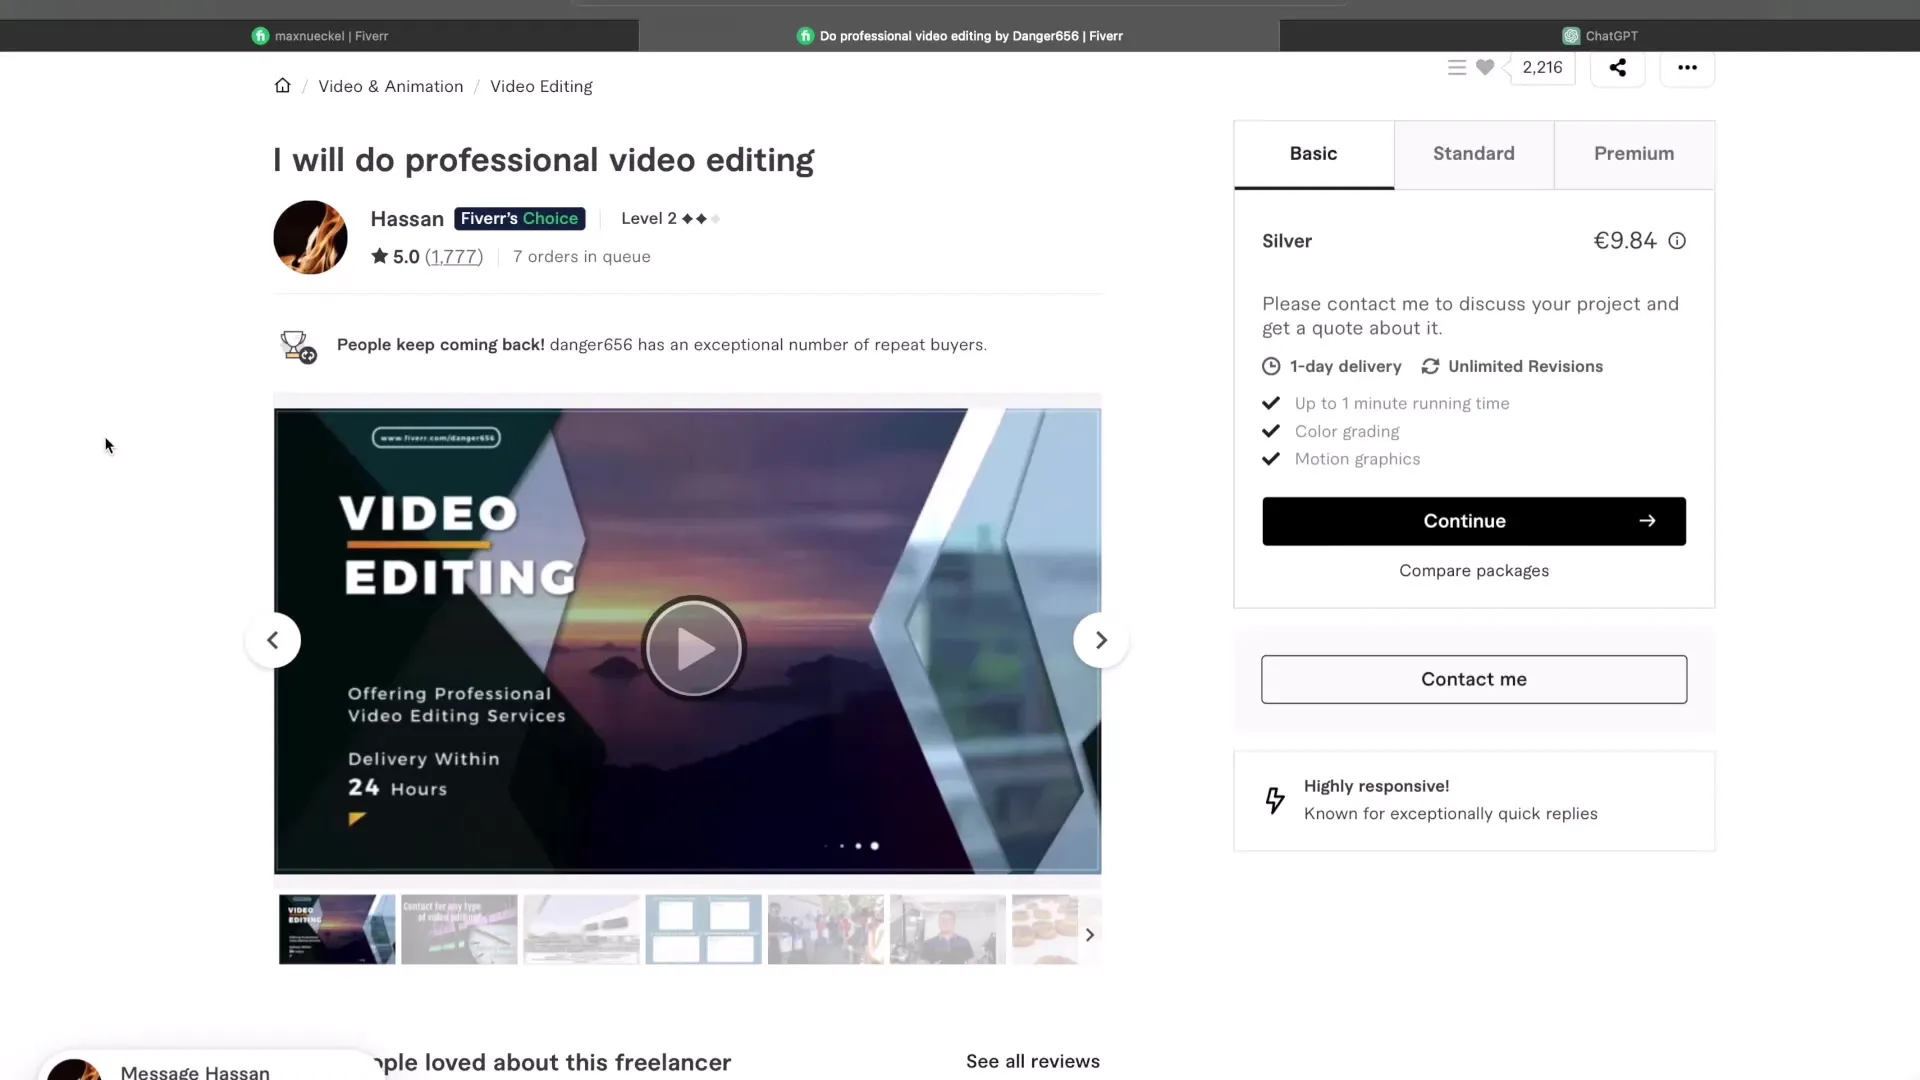This screenshot has height=1080, width=1920.
Task: Click the Up to 1 minute running time checkmark
Action: 1271,403
